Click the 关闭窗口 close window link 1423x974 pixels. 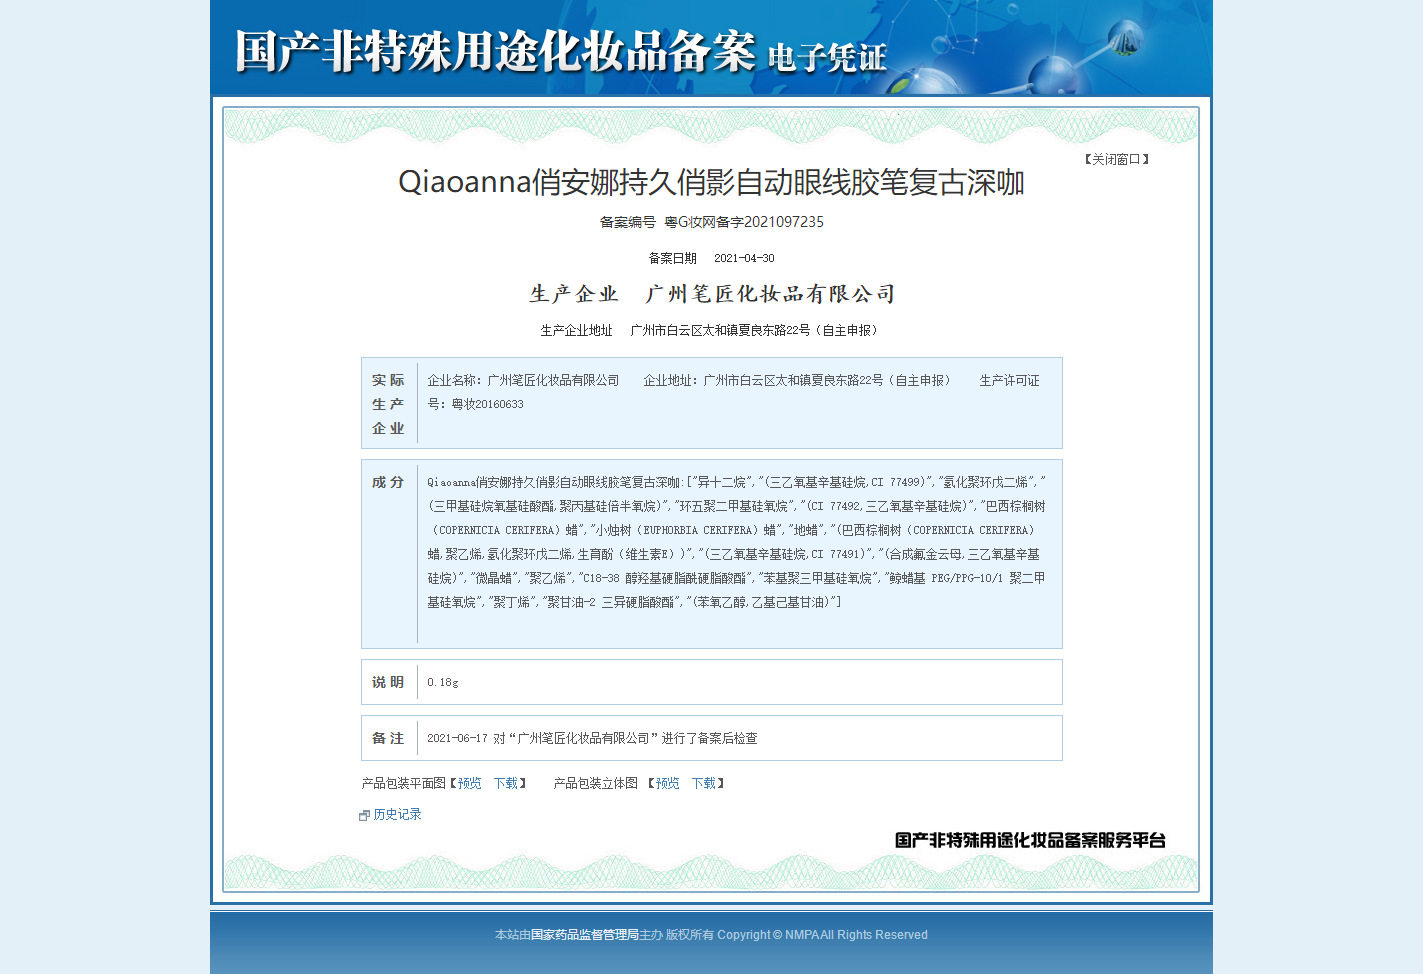(1116, 159)
